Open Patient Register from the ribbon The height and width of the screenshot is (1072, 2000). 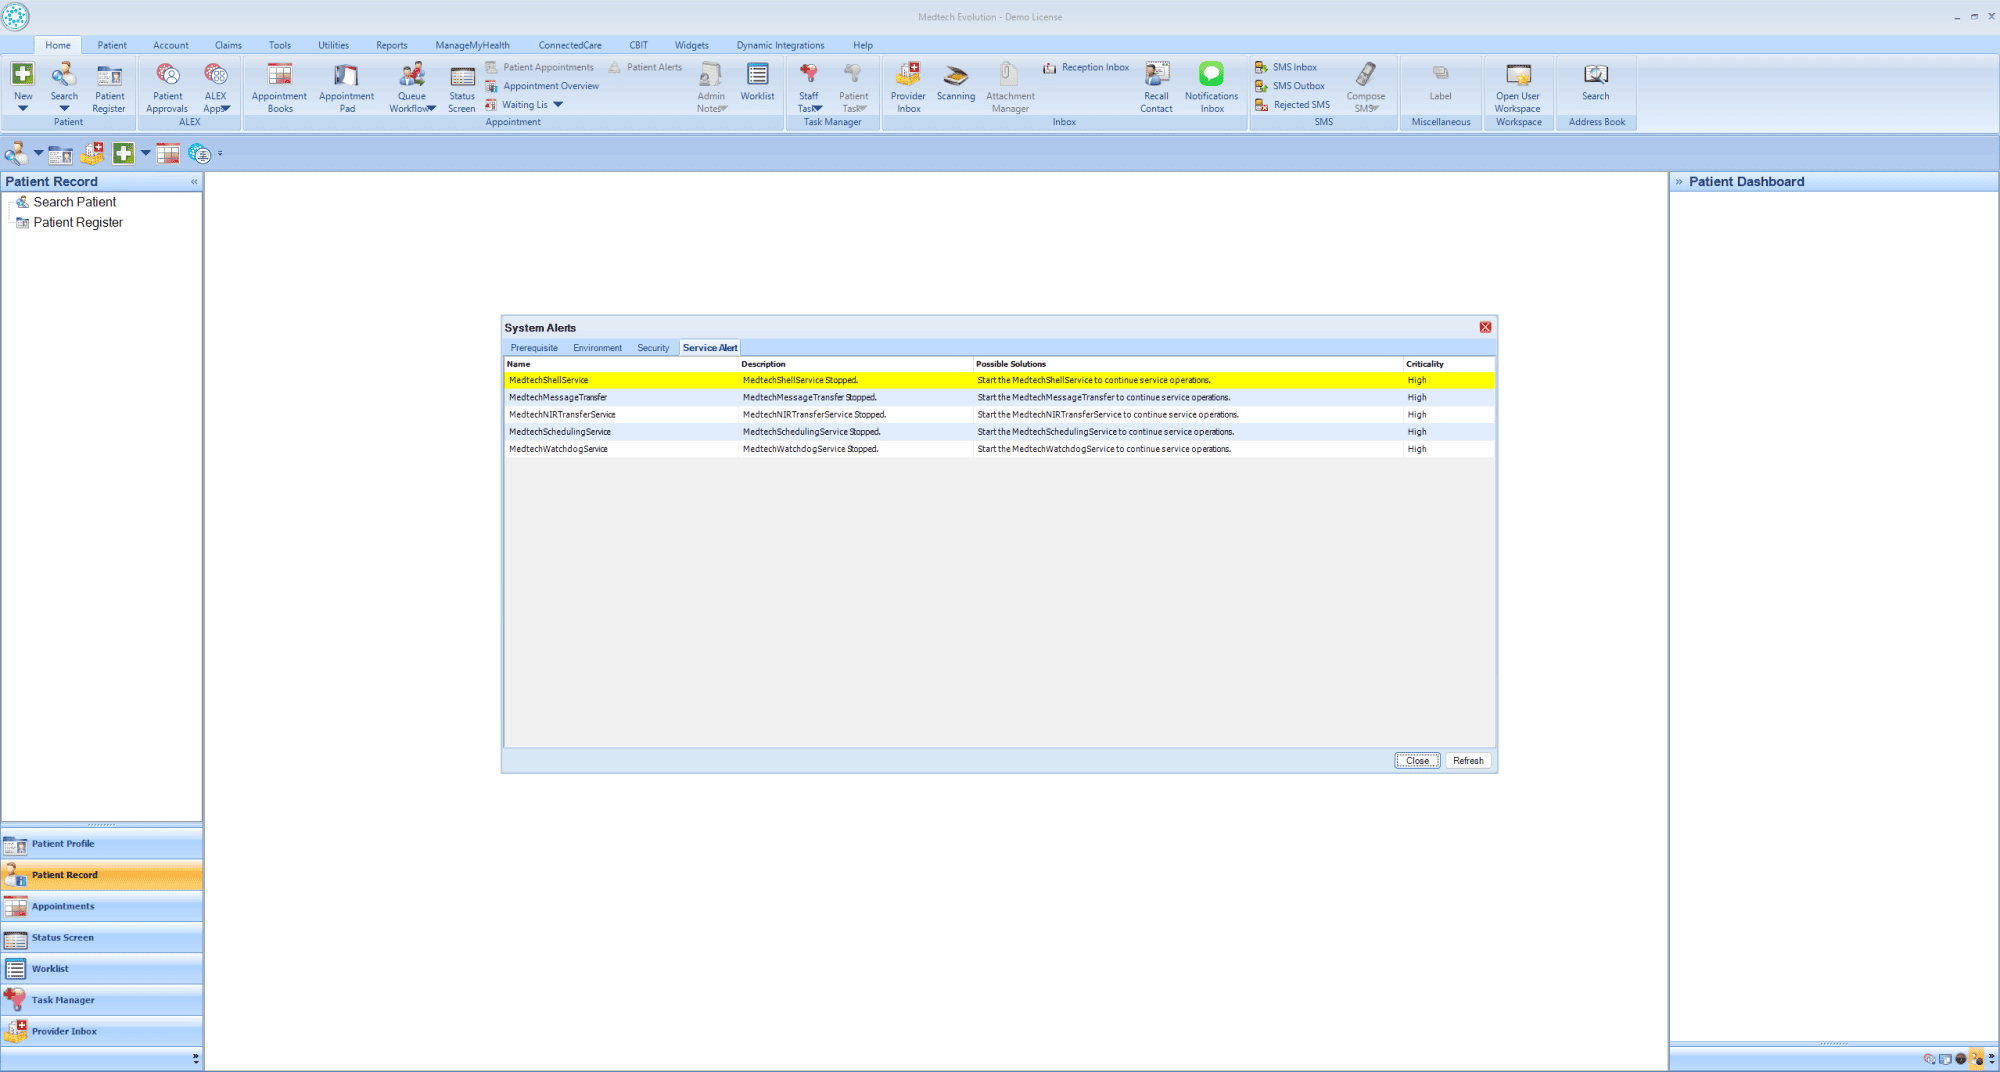pyautogui.click(x=109, y=87)
